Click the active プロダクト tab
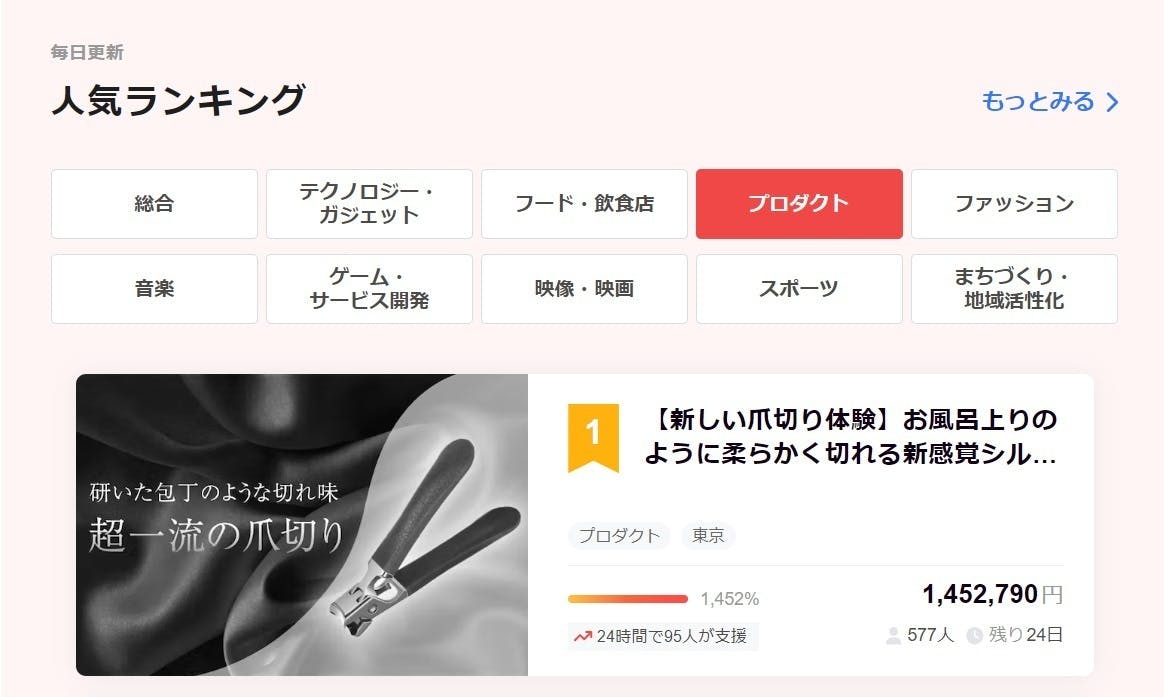Image resolution: width=1164 pixels, height=697 pixels. pos(799,204)
